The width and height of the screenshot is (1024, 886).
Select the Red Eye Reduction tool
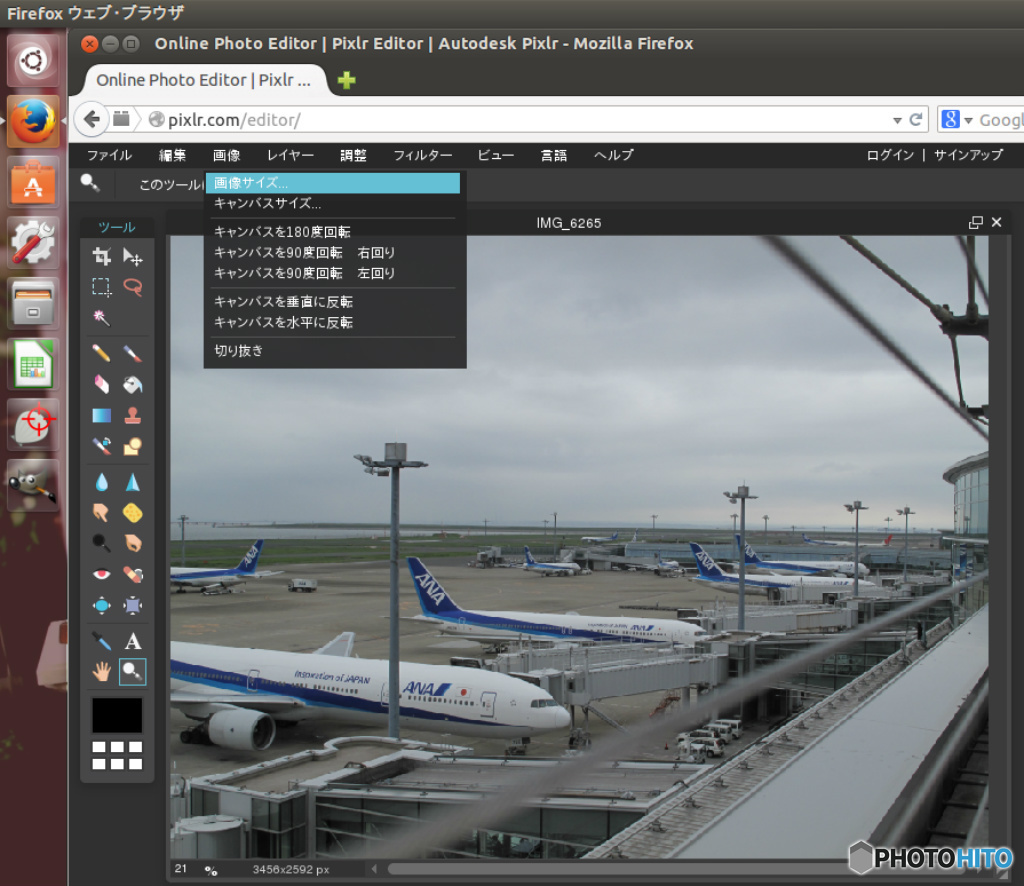click(101, 575)
